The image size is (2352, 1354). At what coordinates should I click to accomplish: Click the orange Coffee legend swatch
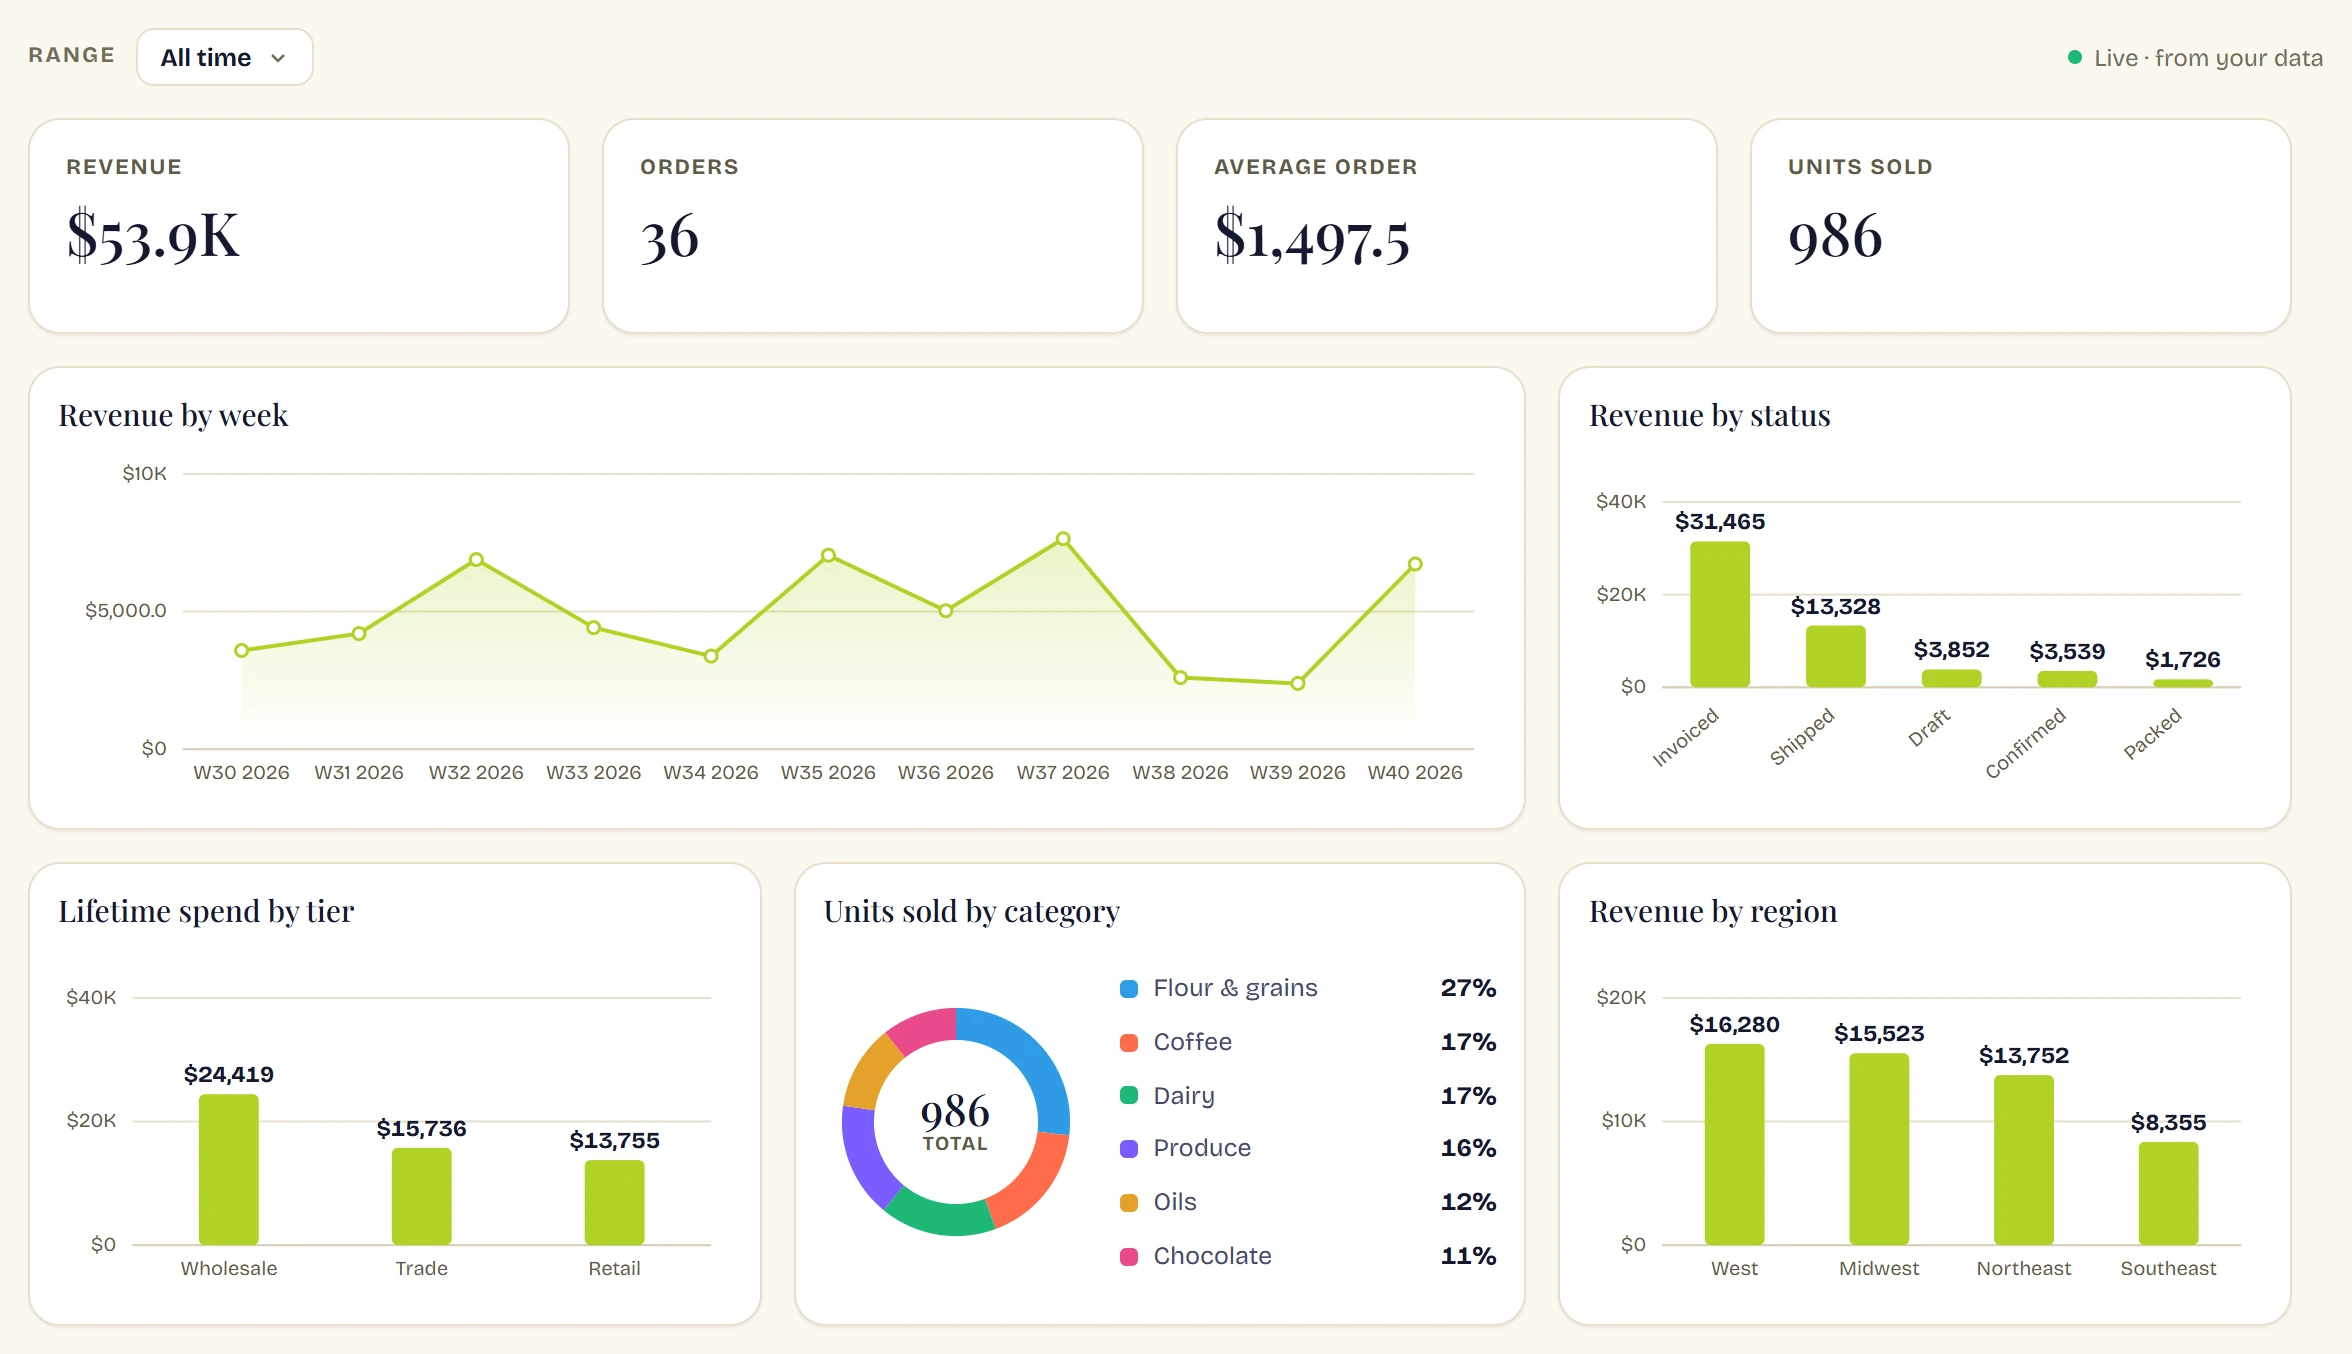point(1129,1042)
